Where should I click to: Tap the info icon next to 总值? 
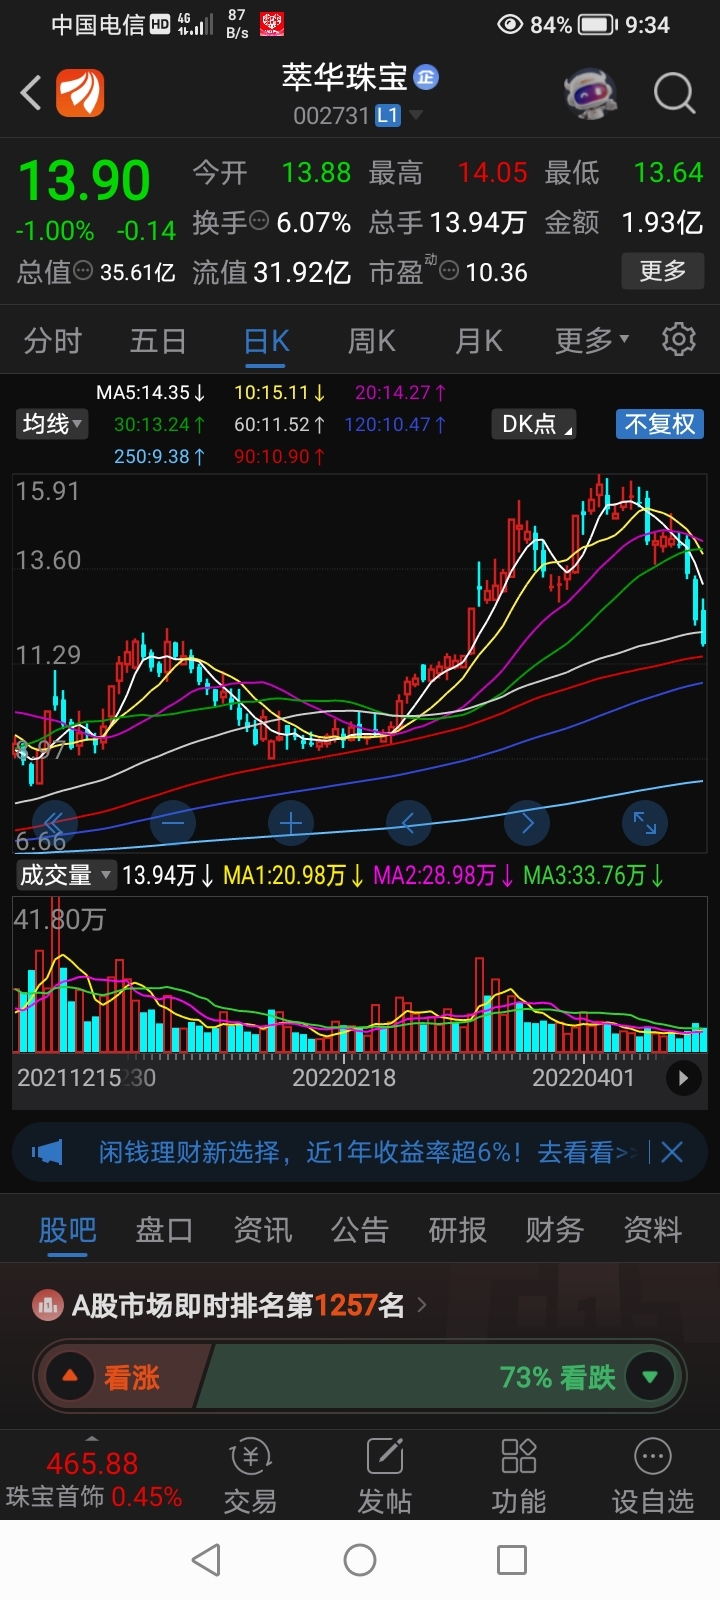[83, 271]
